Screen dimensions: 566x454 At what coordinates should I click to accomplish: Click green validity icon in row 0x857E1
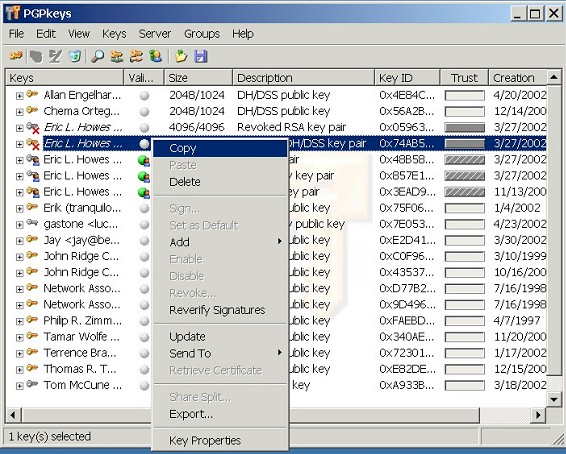point(144,176)
